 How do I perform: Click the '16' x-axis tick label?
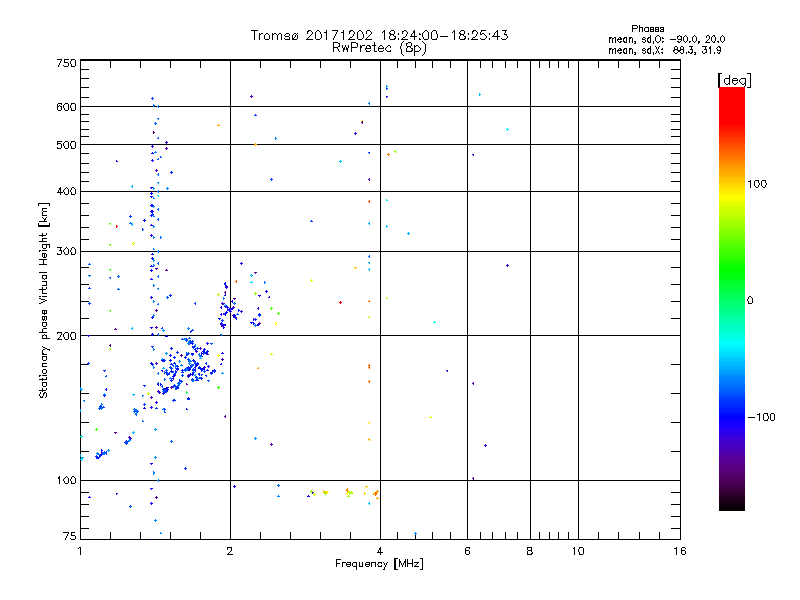coord(680,551)
